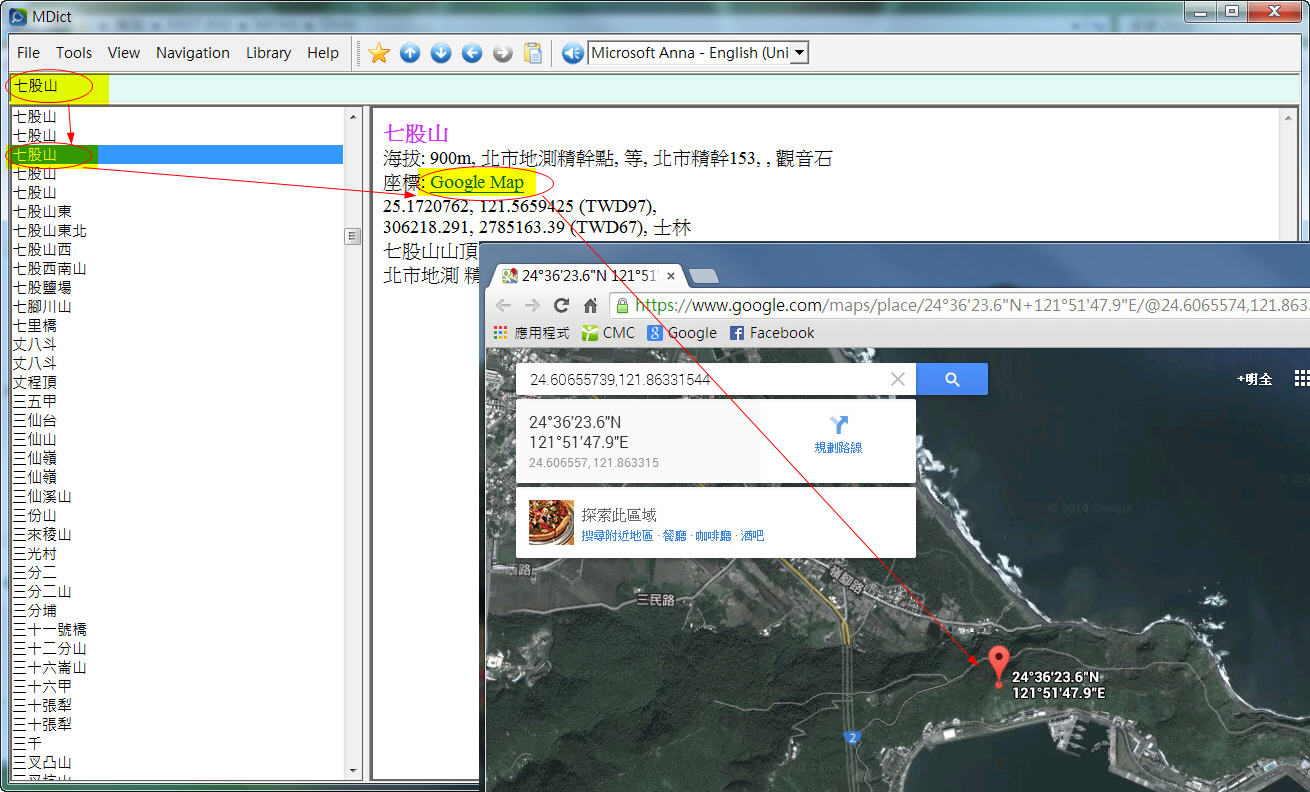This screenshot has height=792, width=1310.
Task: Open the Tools menu
Action: point(74,53)
